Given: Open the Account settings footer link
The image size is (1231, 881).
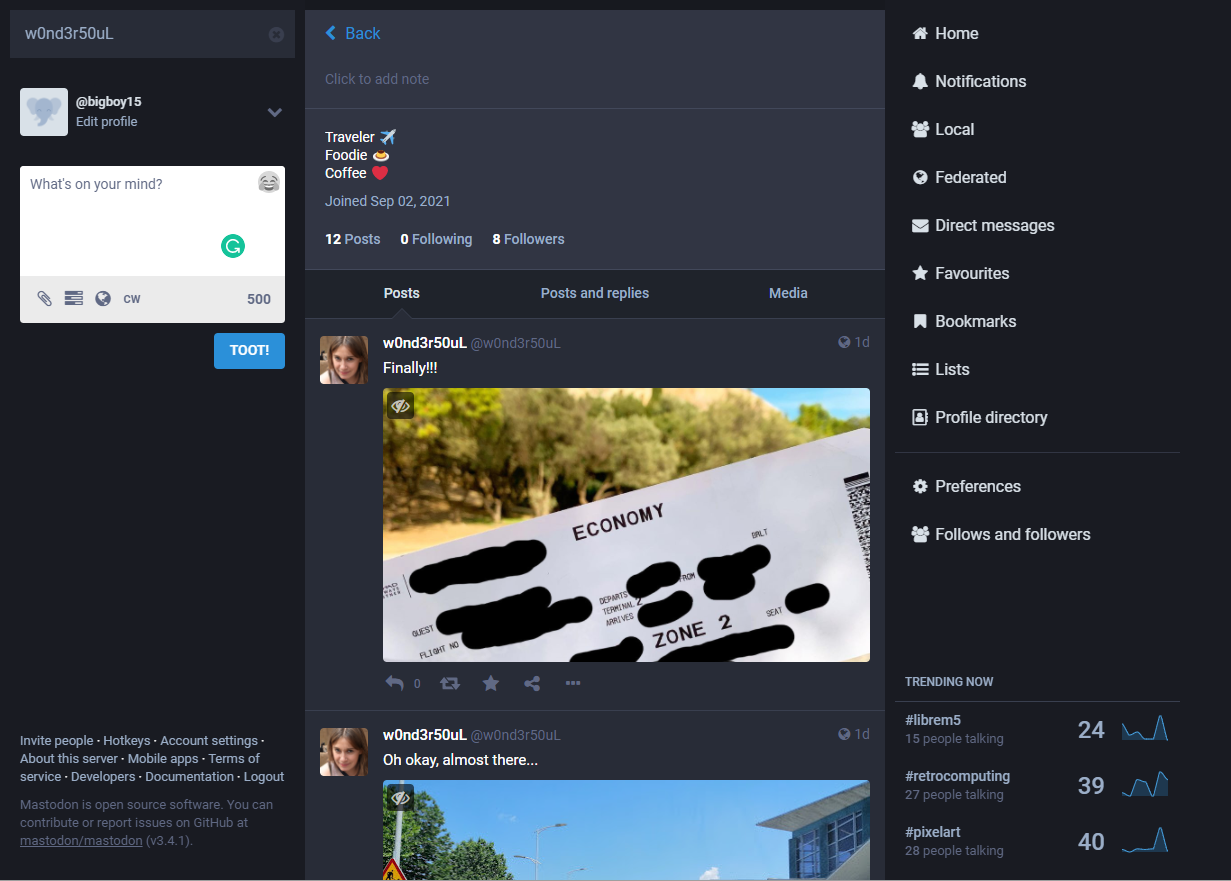Looking at the screenshot, I should tap(209, 741).
